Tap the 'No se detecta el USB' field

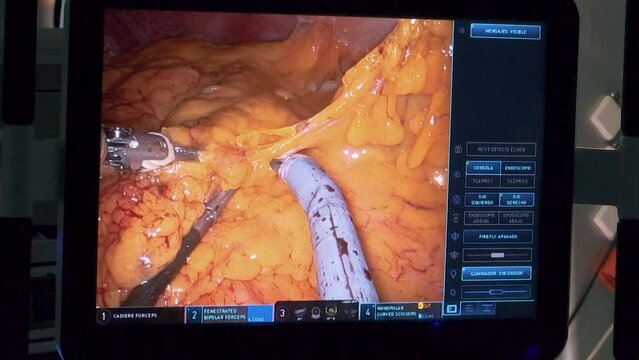click(x=501, y=150)
